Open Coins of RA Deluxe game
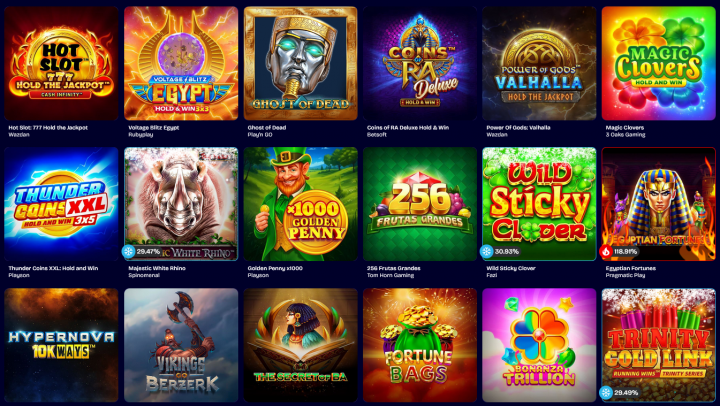Screen dimensions: 720x406 [x=420, y=63]
